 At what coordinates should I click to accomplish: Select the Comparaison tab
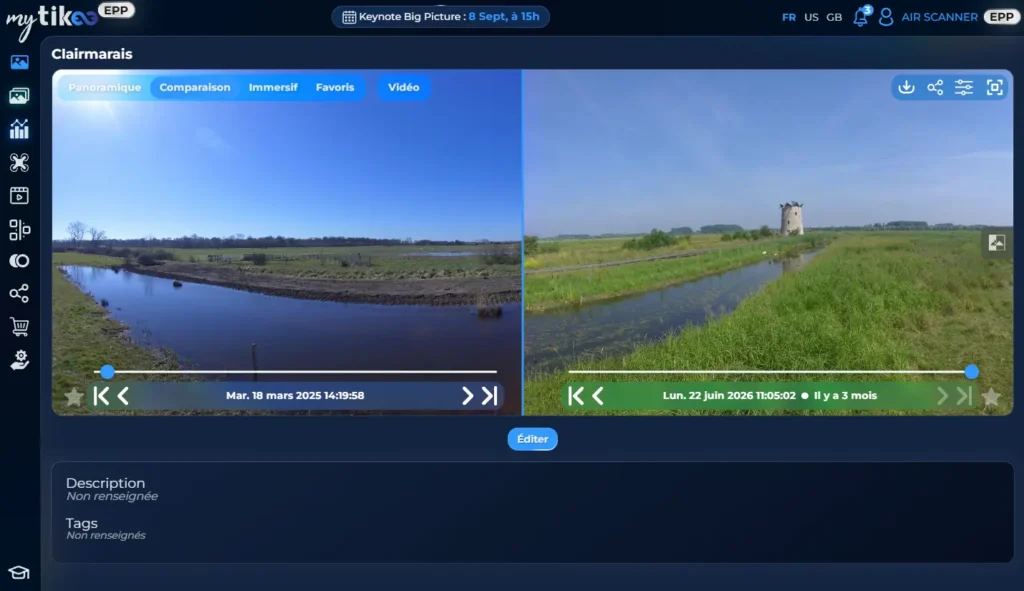[195, 88]
